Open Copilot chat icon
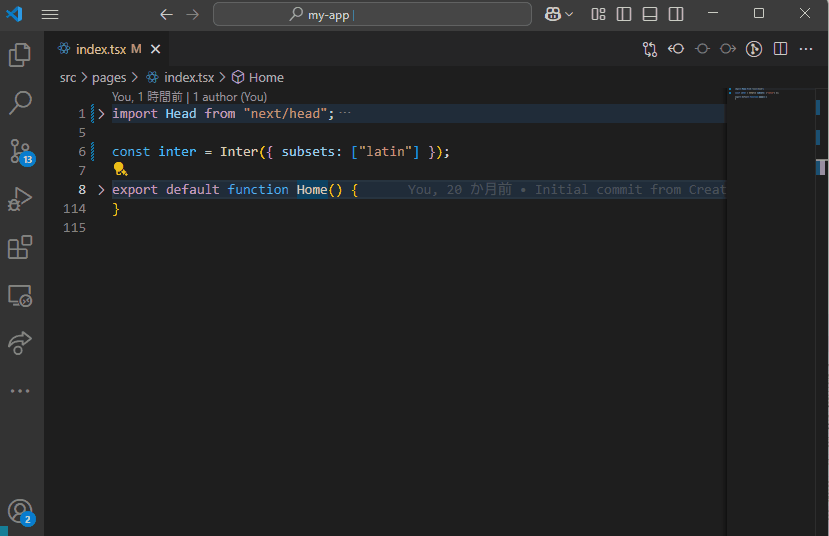This screenshot has width=829, height=536. coord(552,14)
